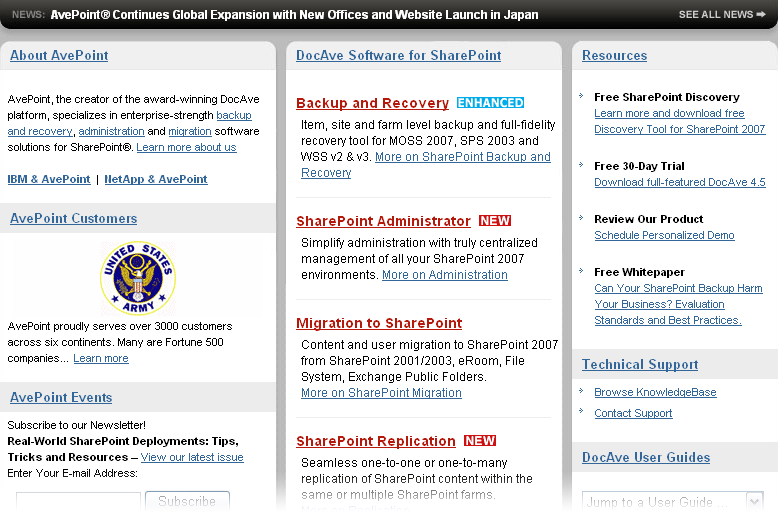The image size is (778, 517).
Task: Click the United States Army logo
Action: point(138,277)
